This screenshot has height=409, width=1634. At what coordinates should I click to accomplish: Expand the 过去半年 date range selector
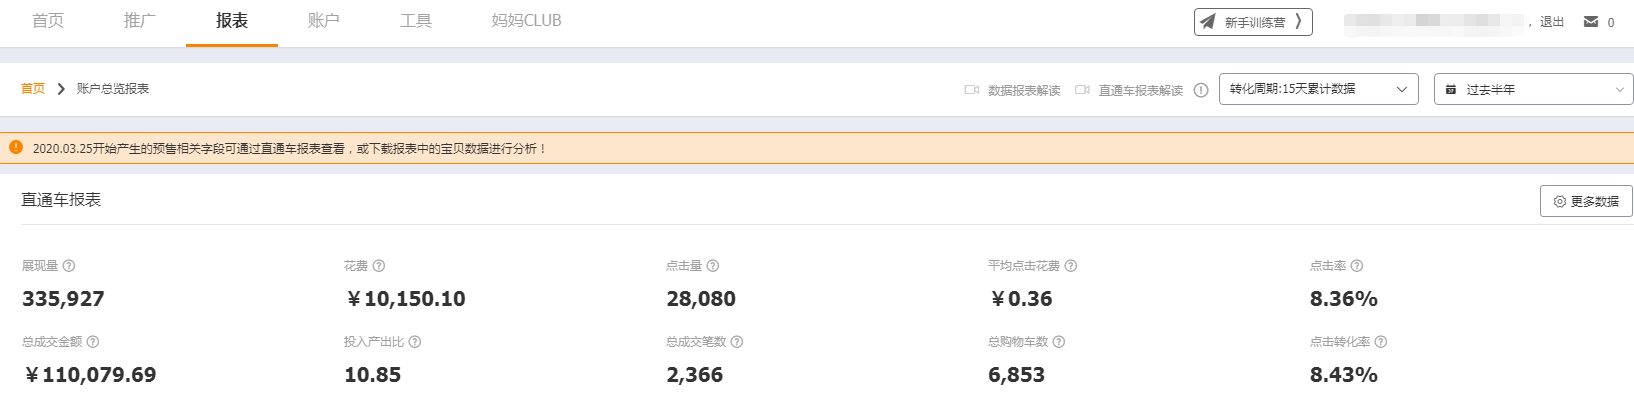point(1533,89)
